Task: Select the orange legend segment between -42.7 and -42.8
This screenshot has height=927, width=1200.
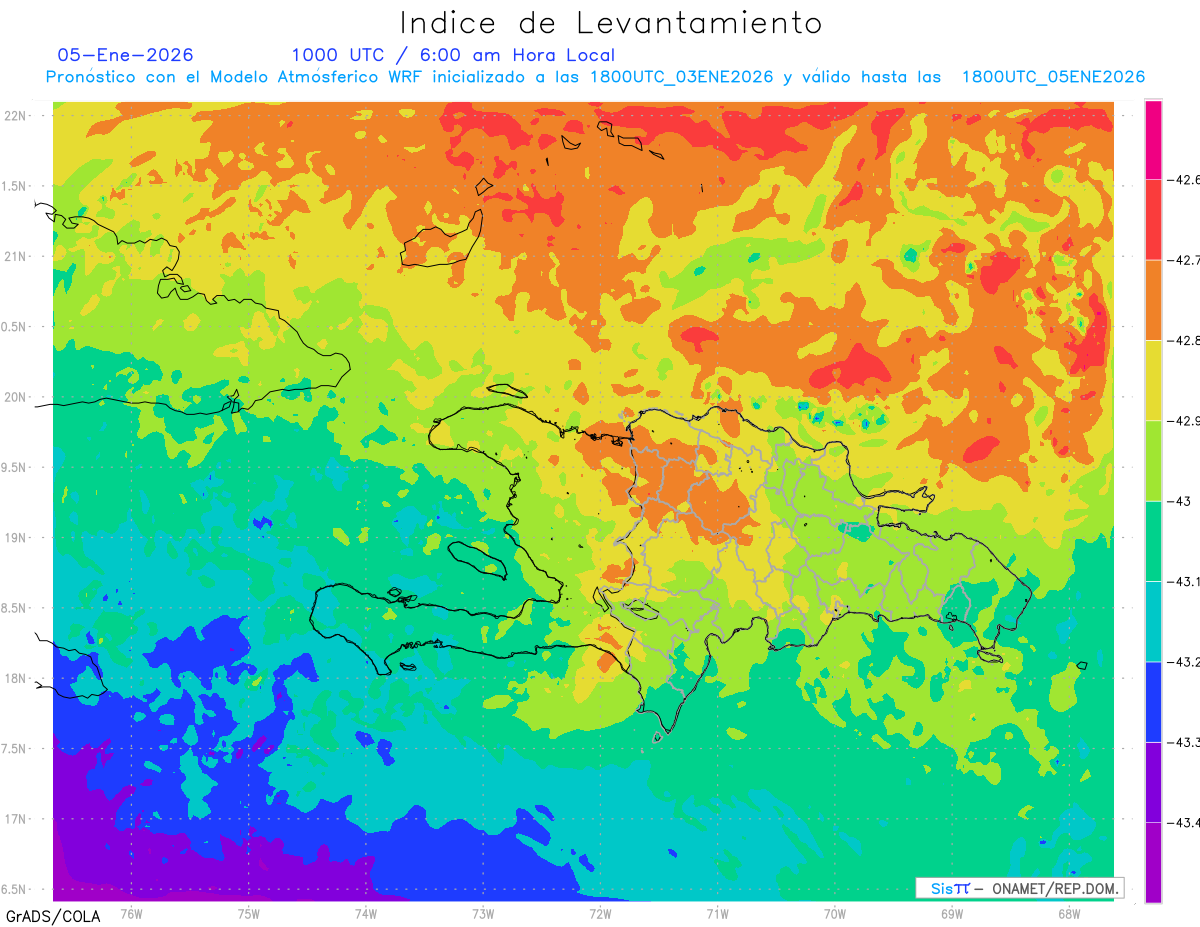Action: click(x=1153, y=300)
